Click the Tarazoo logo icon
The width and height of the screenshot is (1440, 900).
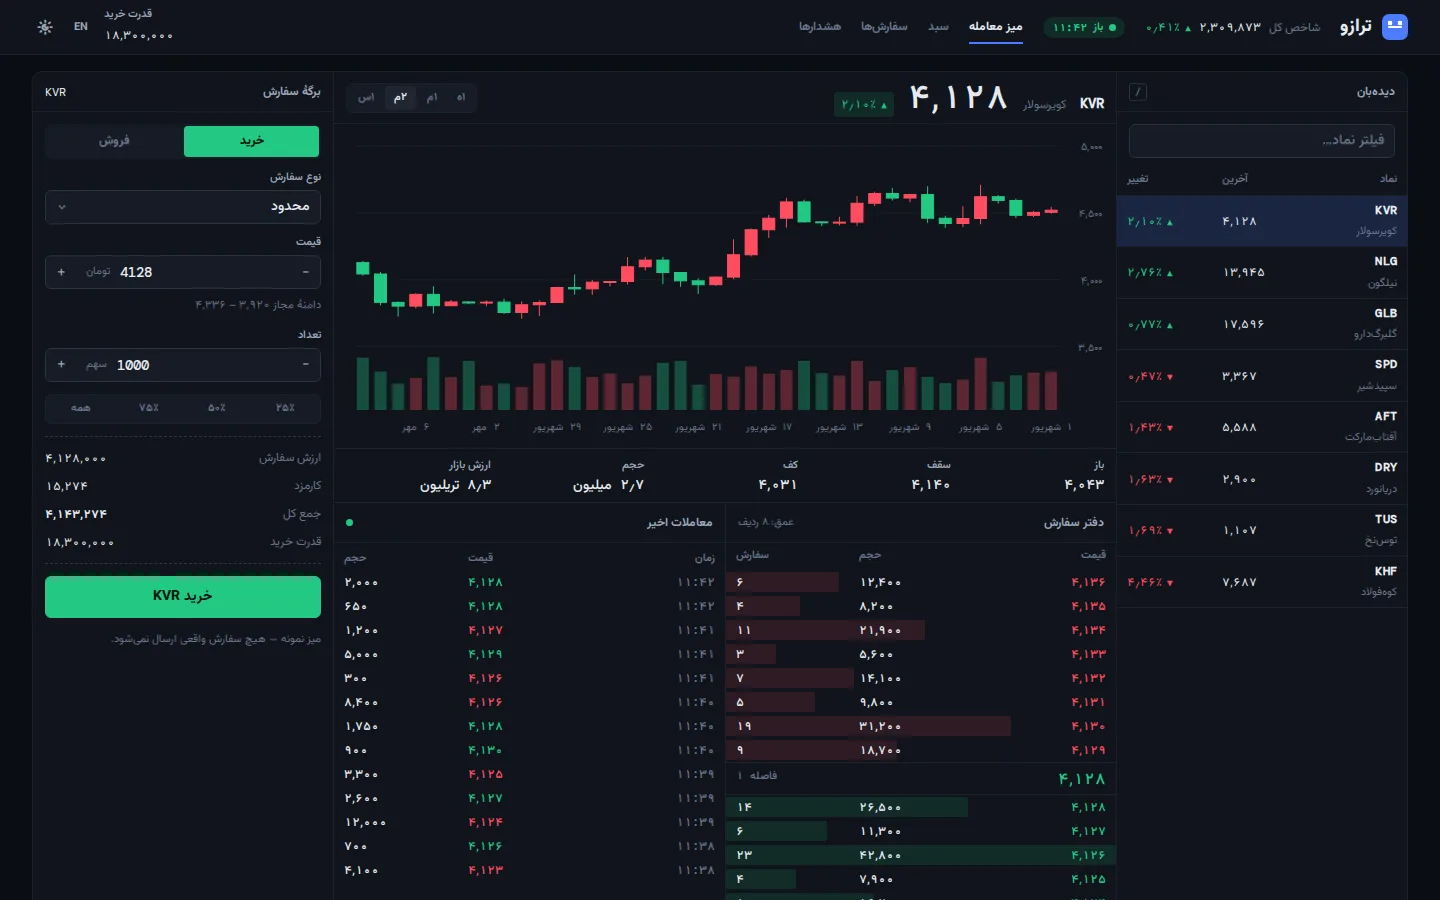coord(1394,27)
